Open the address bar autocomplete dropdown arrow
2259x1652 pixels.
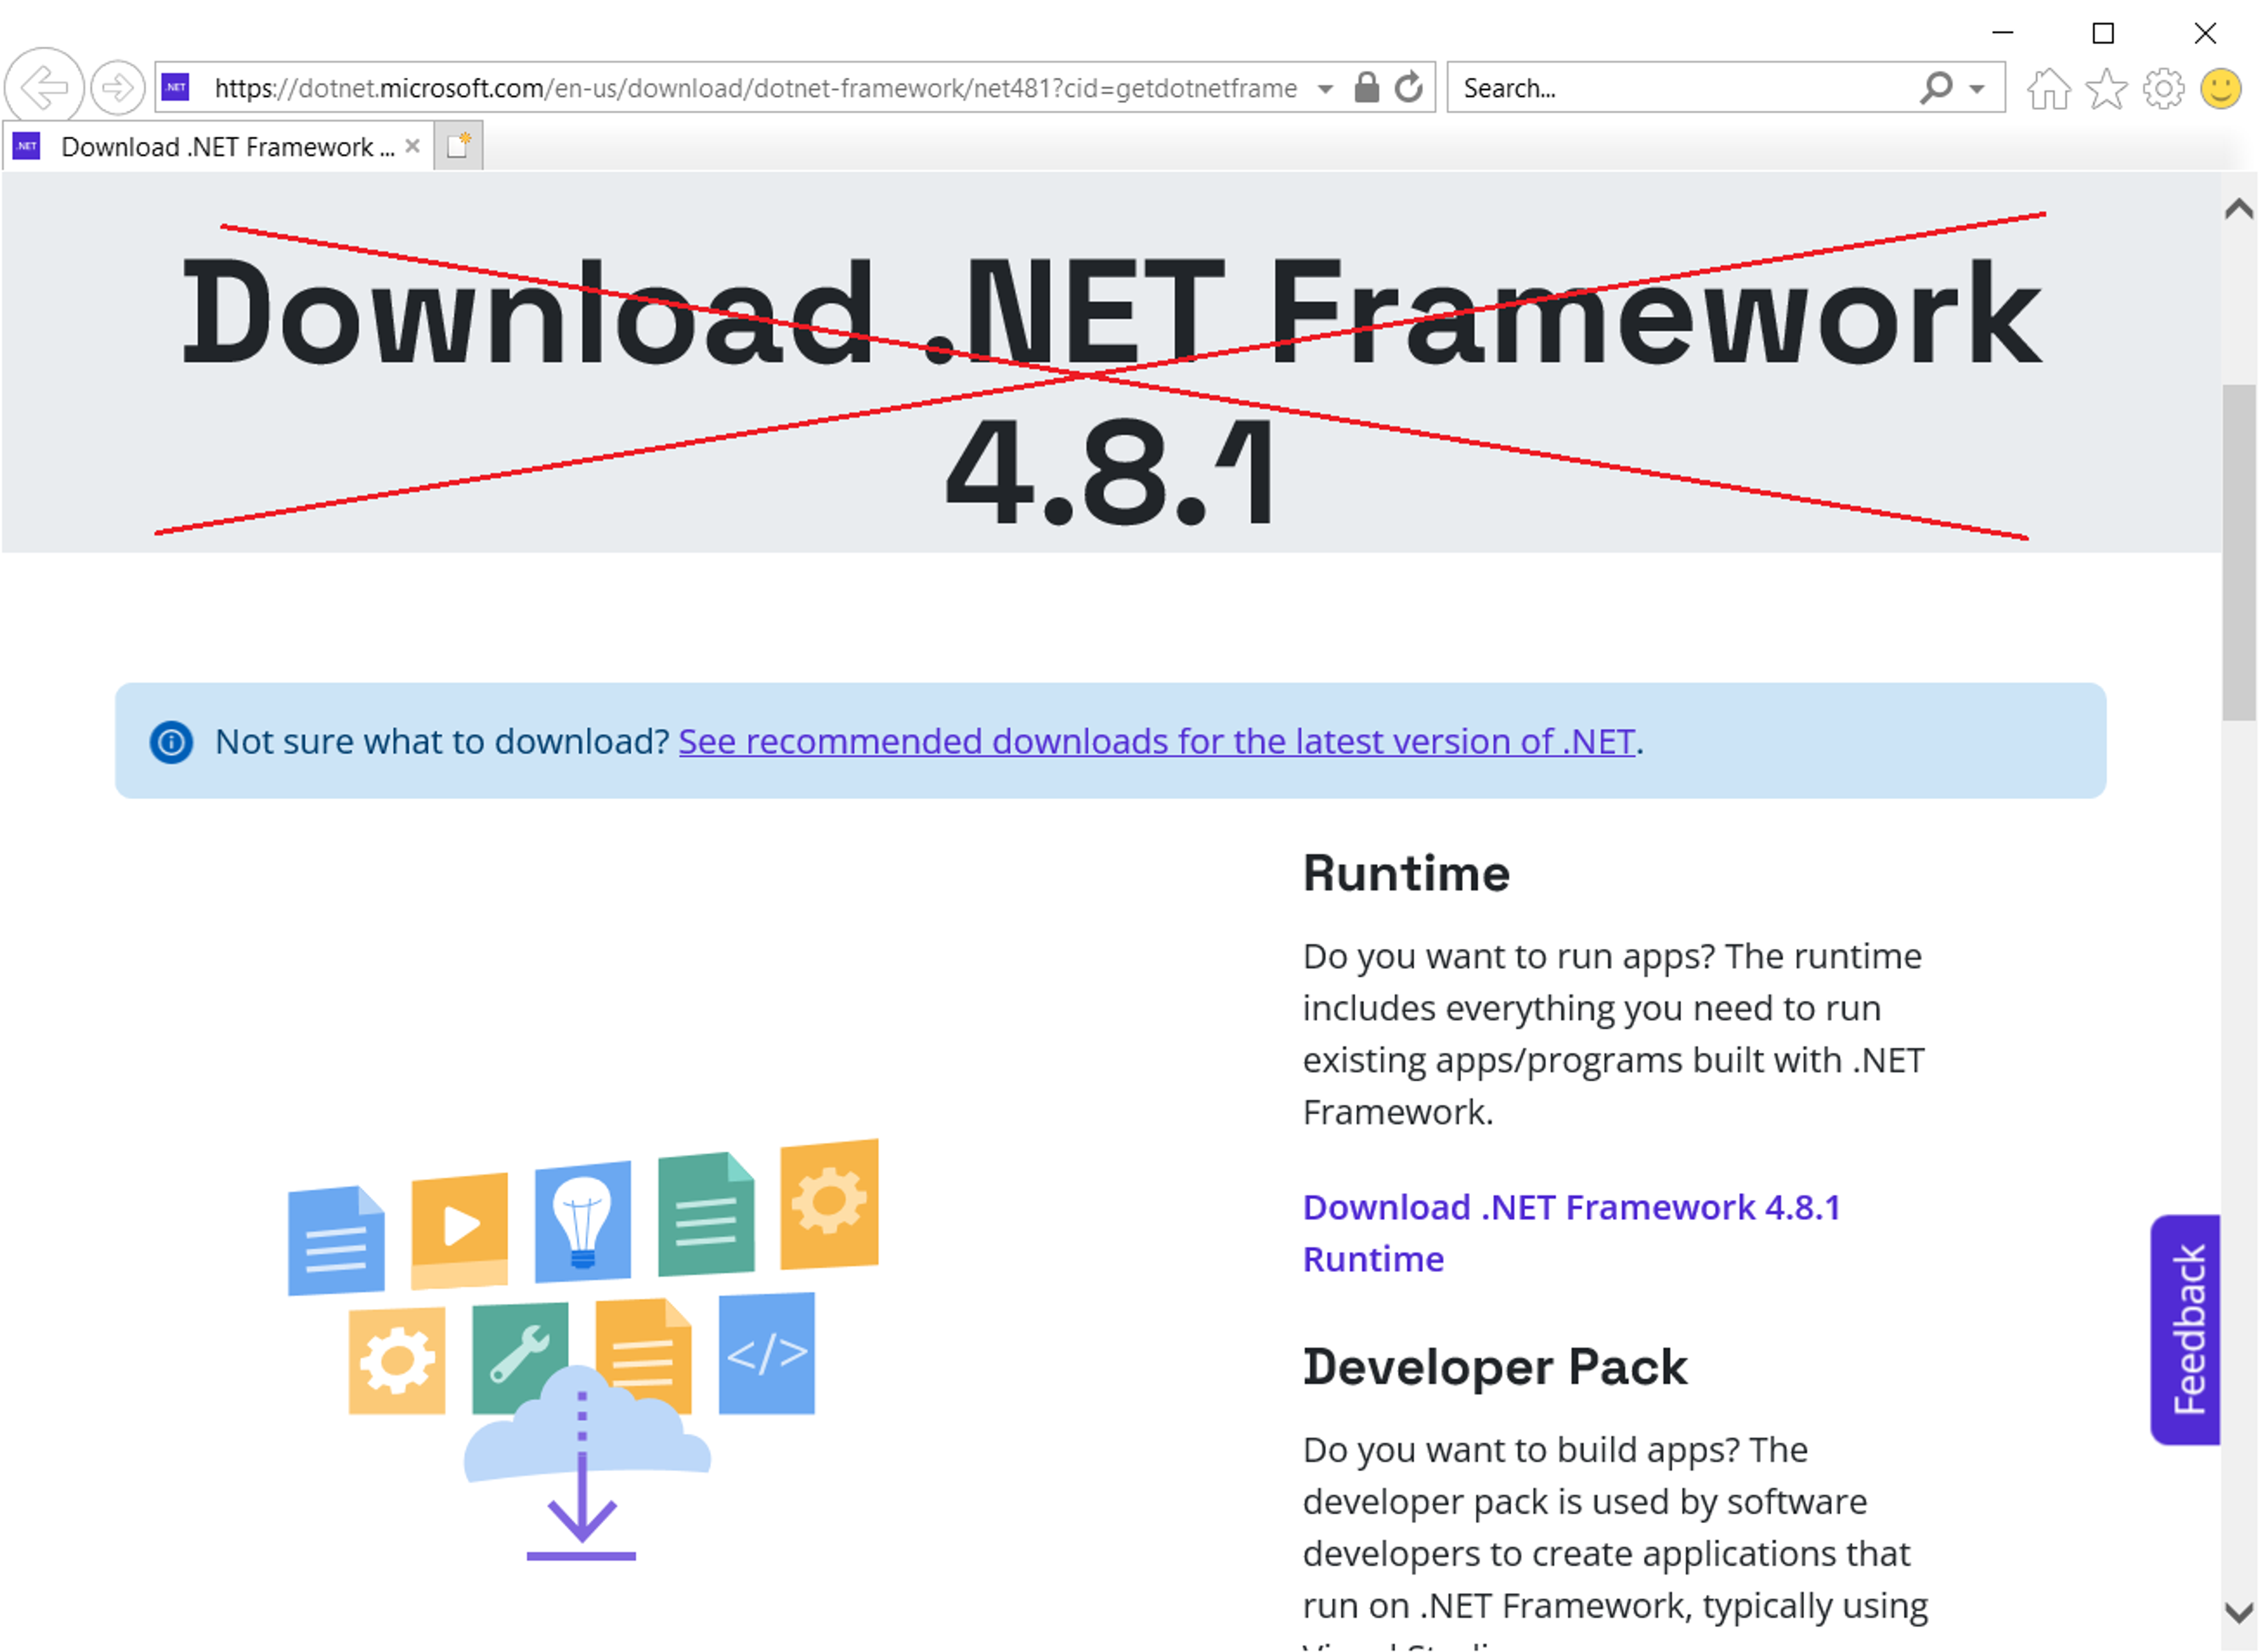pos(1325,89)
